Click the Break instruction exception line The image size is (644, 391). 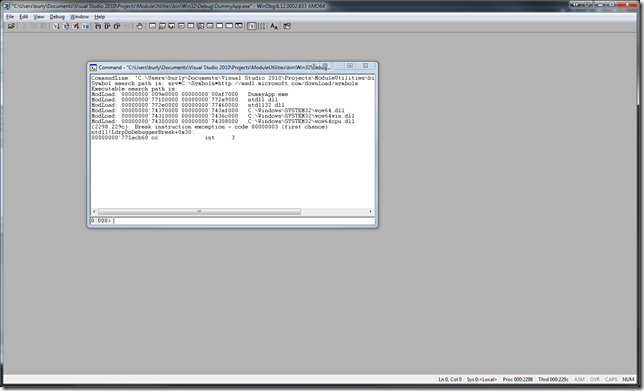(209, 127)
